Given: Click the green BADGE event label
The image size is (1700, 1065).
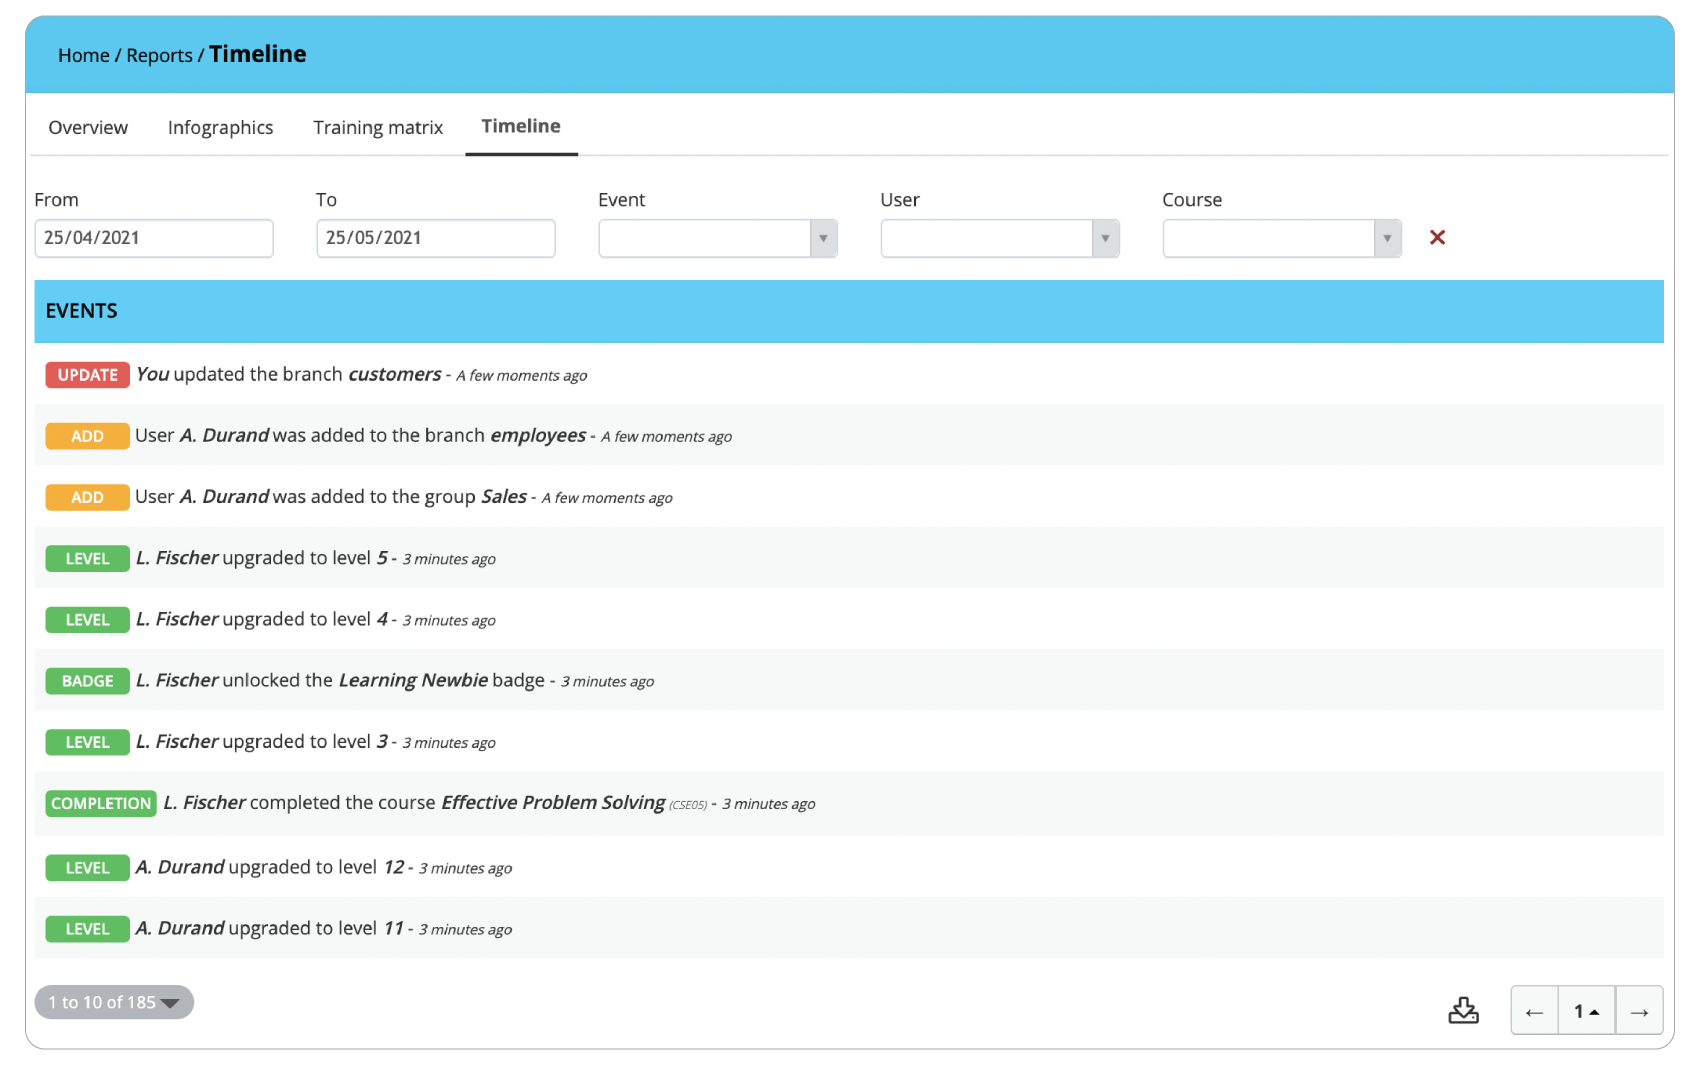Looking at the screenshot, I should click(x=87, y=681).
